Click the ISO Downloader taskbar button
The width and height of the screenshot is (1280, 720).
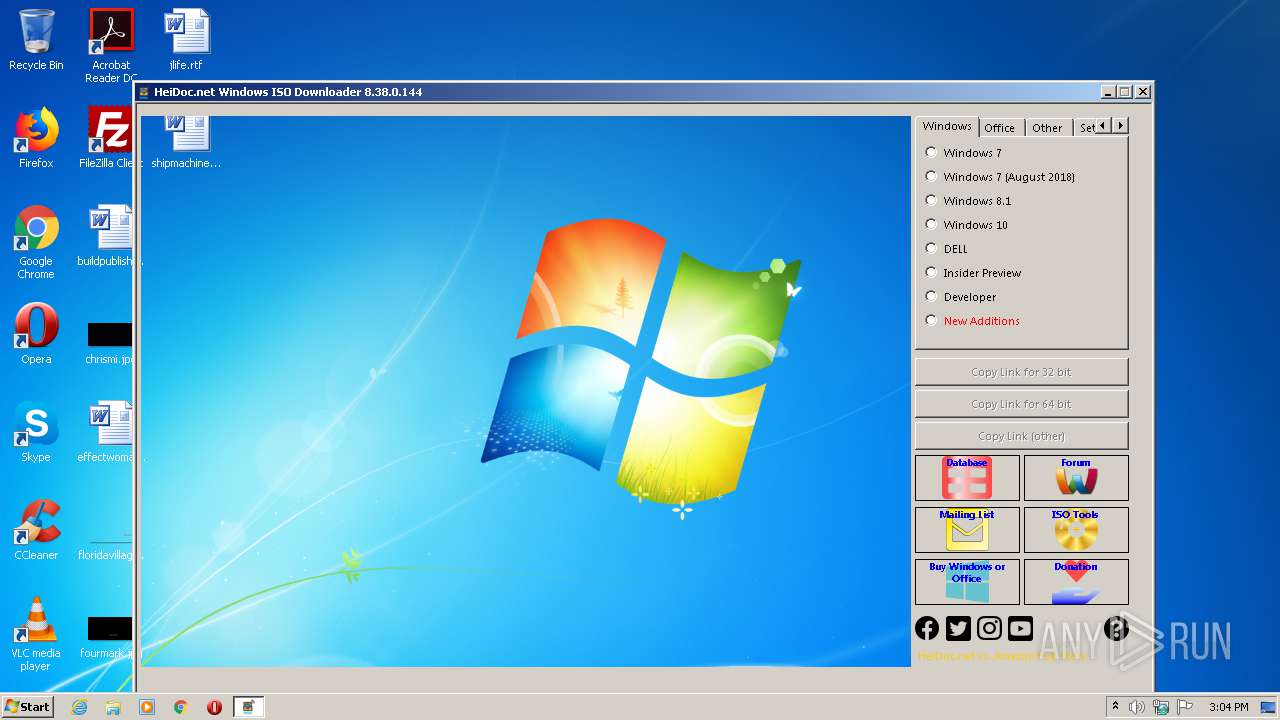point(248,707)
